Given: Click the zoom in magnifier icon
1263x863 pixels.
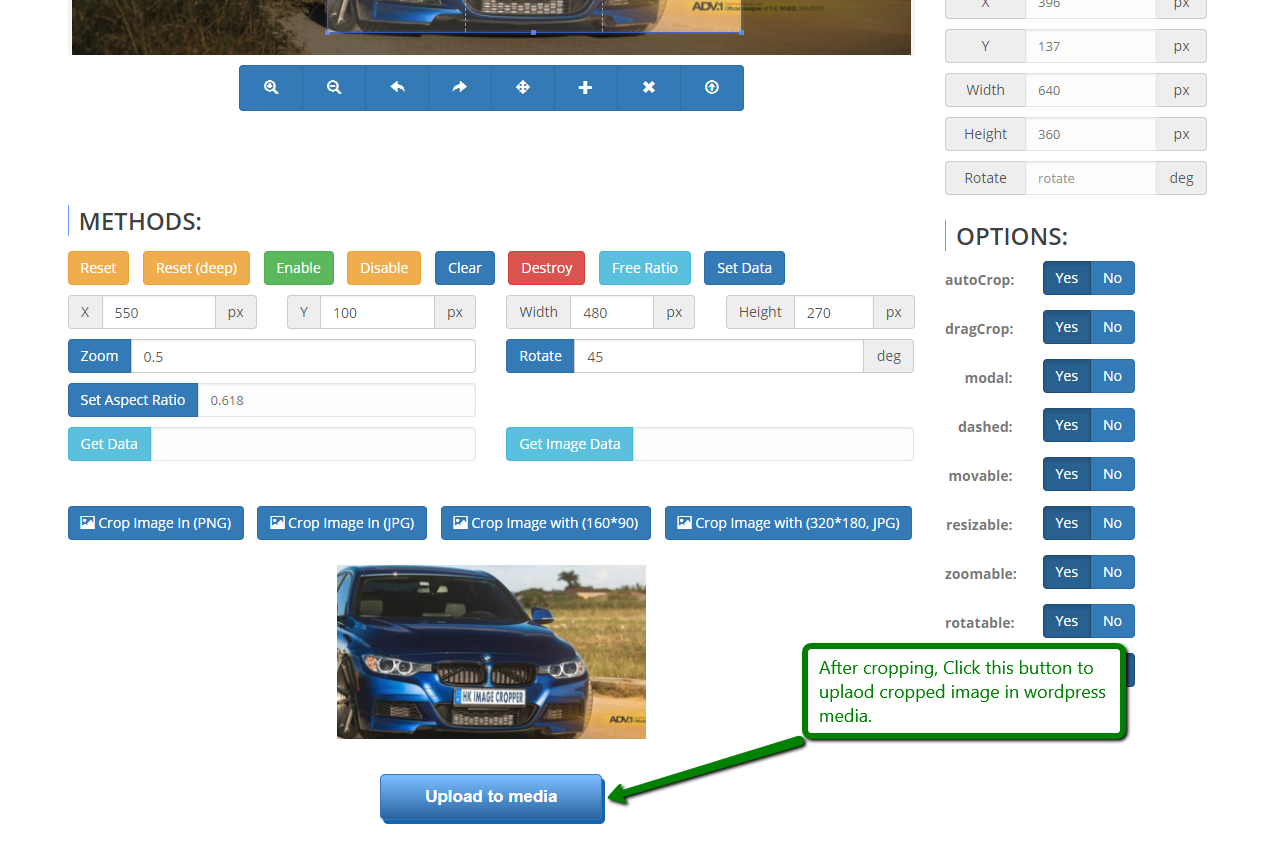Looking at the screenshot, I should (x=271, y=88).
